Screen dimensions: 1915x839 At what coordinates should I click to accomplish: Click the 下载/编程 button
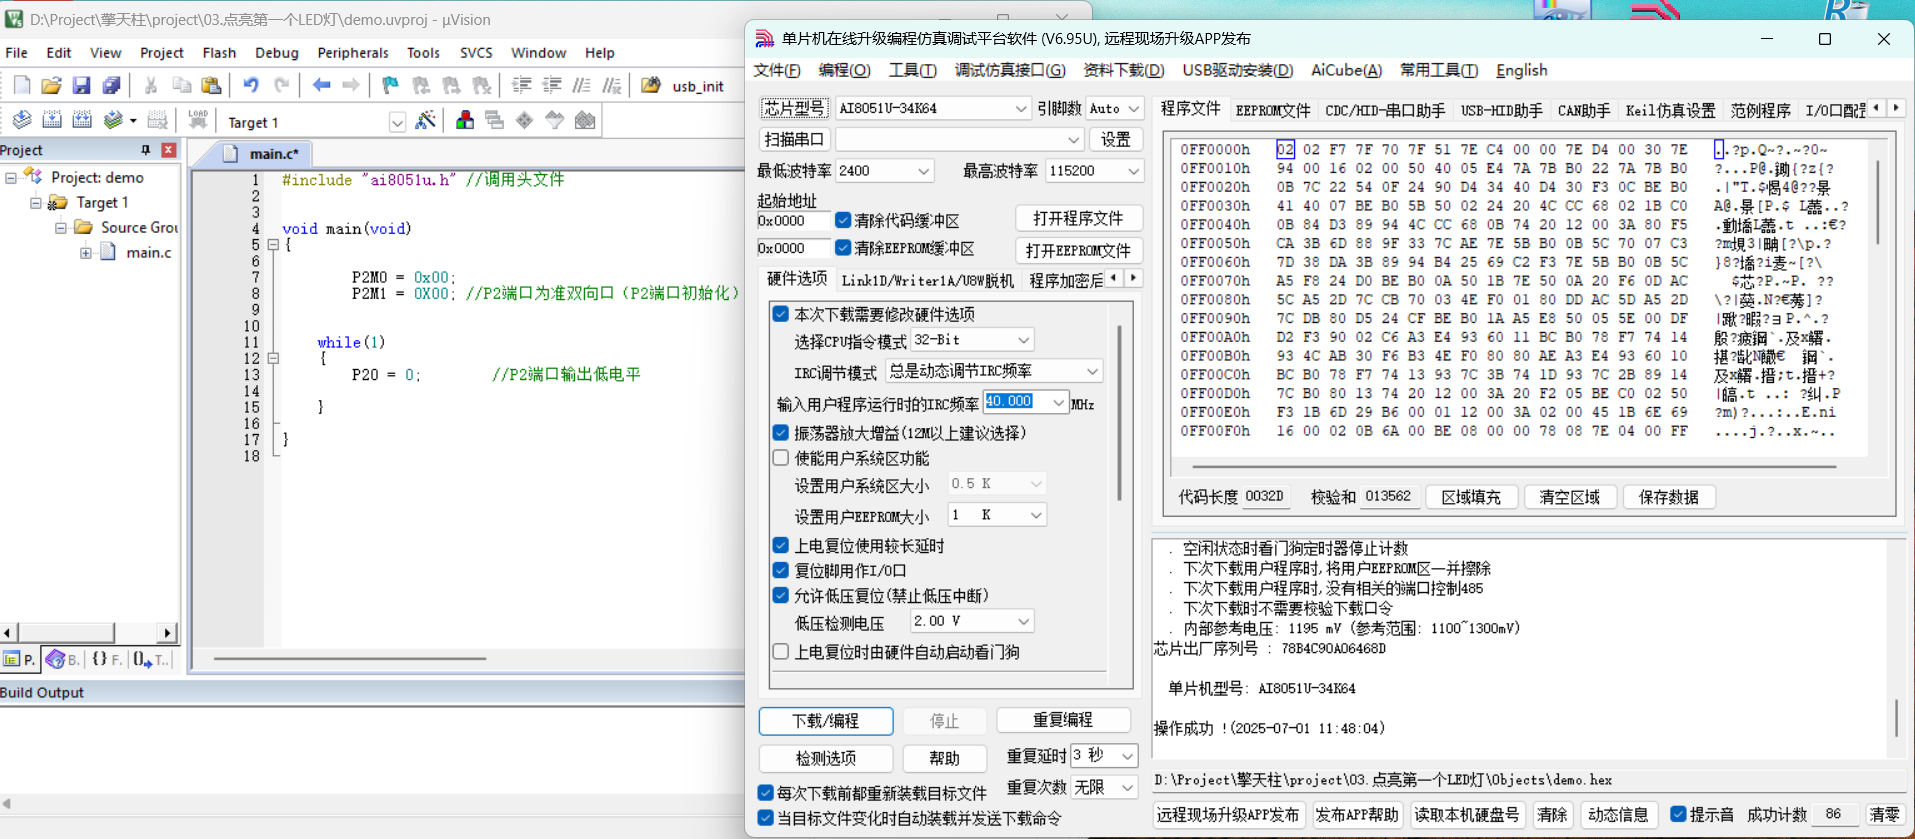tap(826, 721)
